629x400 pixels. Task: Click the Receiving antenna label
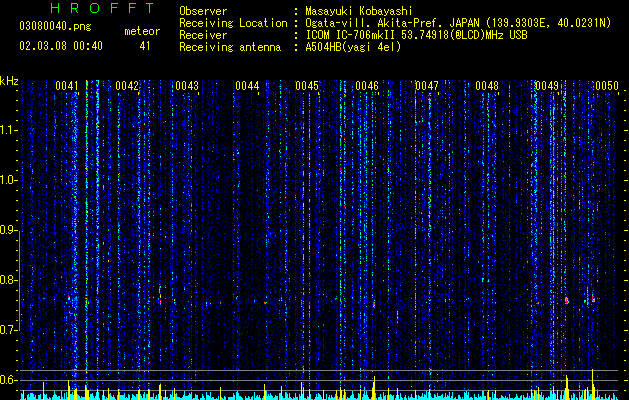[x=230, y=47]
